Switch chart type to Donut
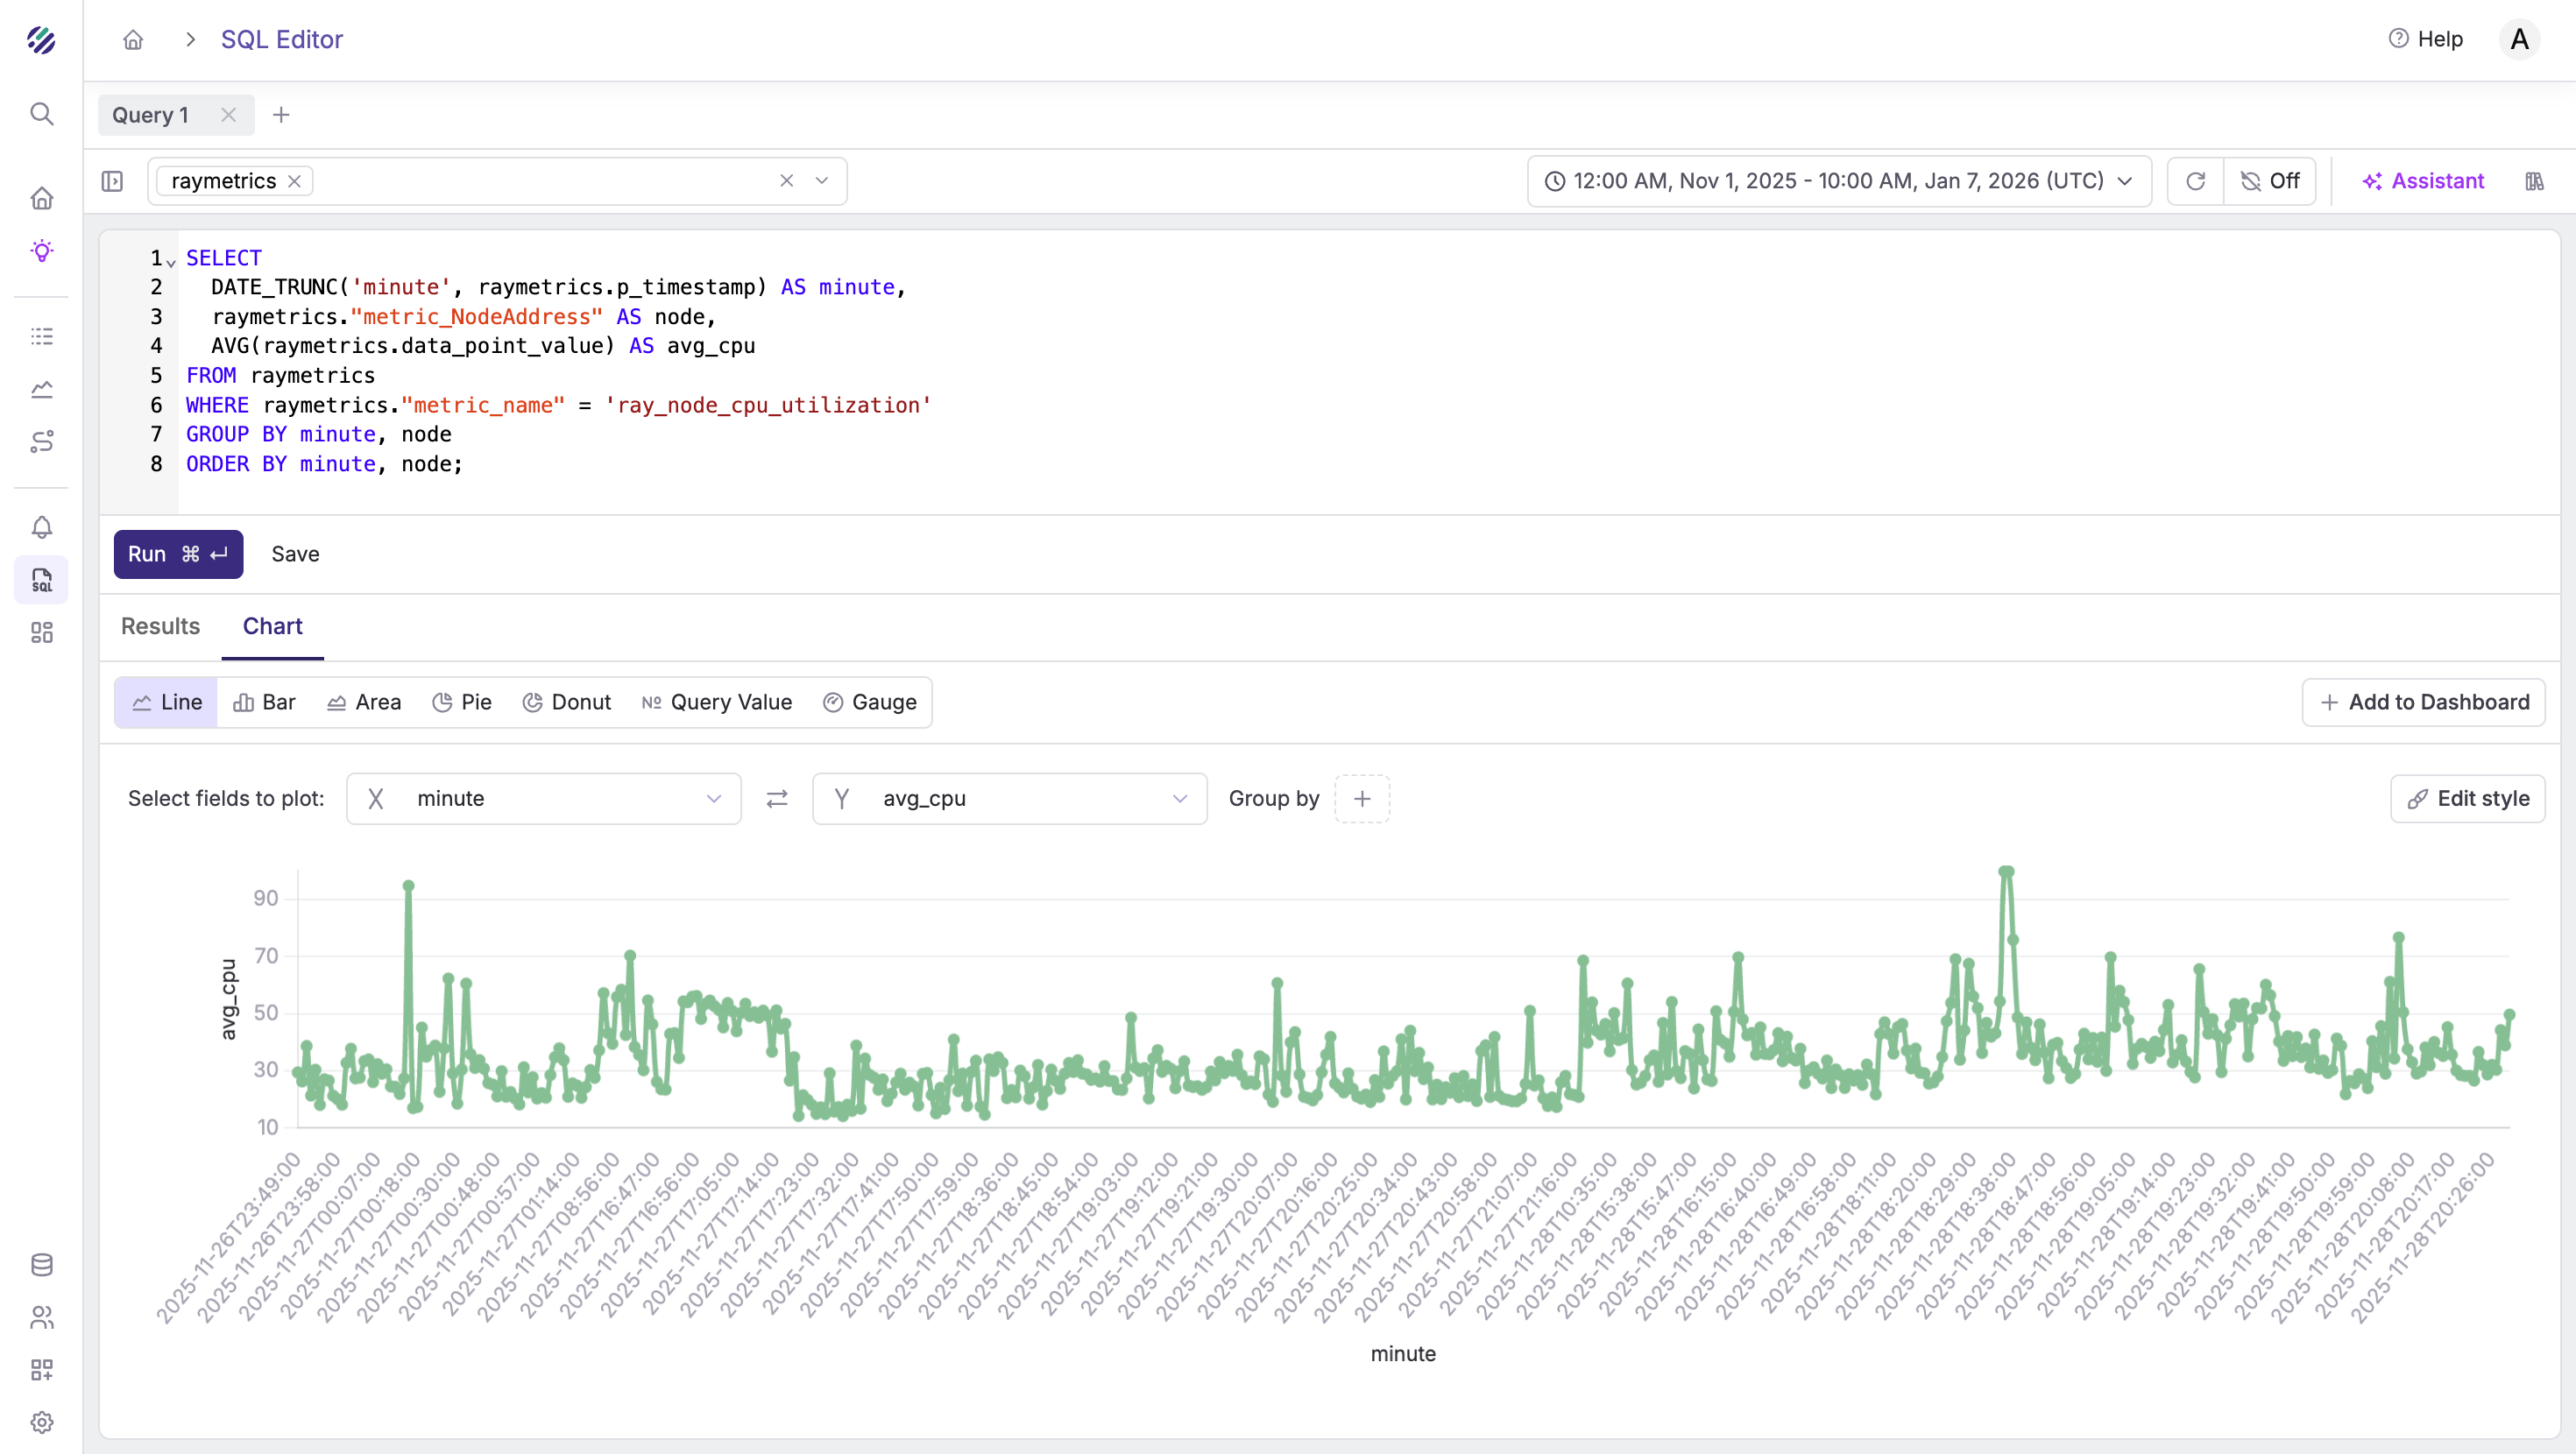 coord(567,702)
